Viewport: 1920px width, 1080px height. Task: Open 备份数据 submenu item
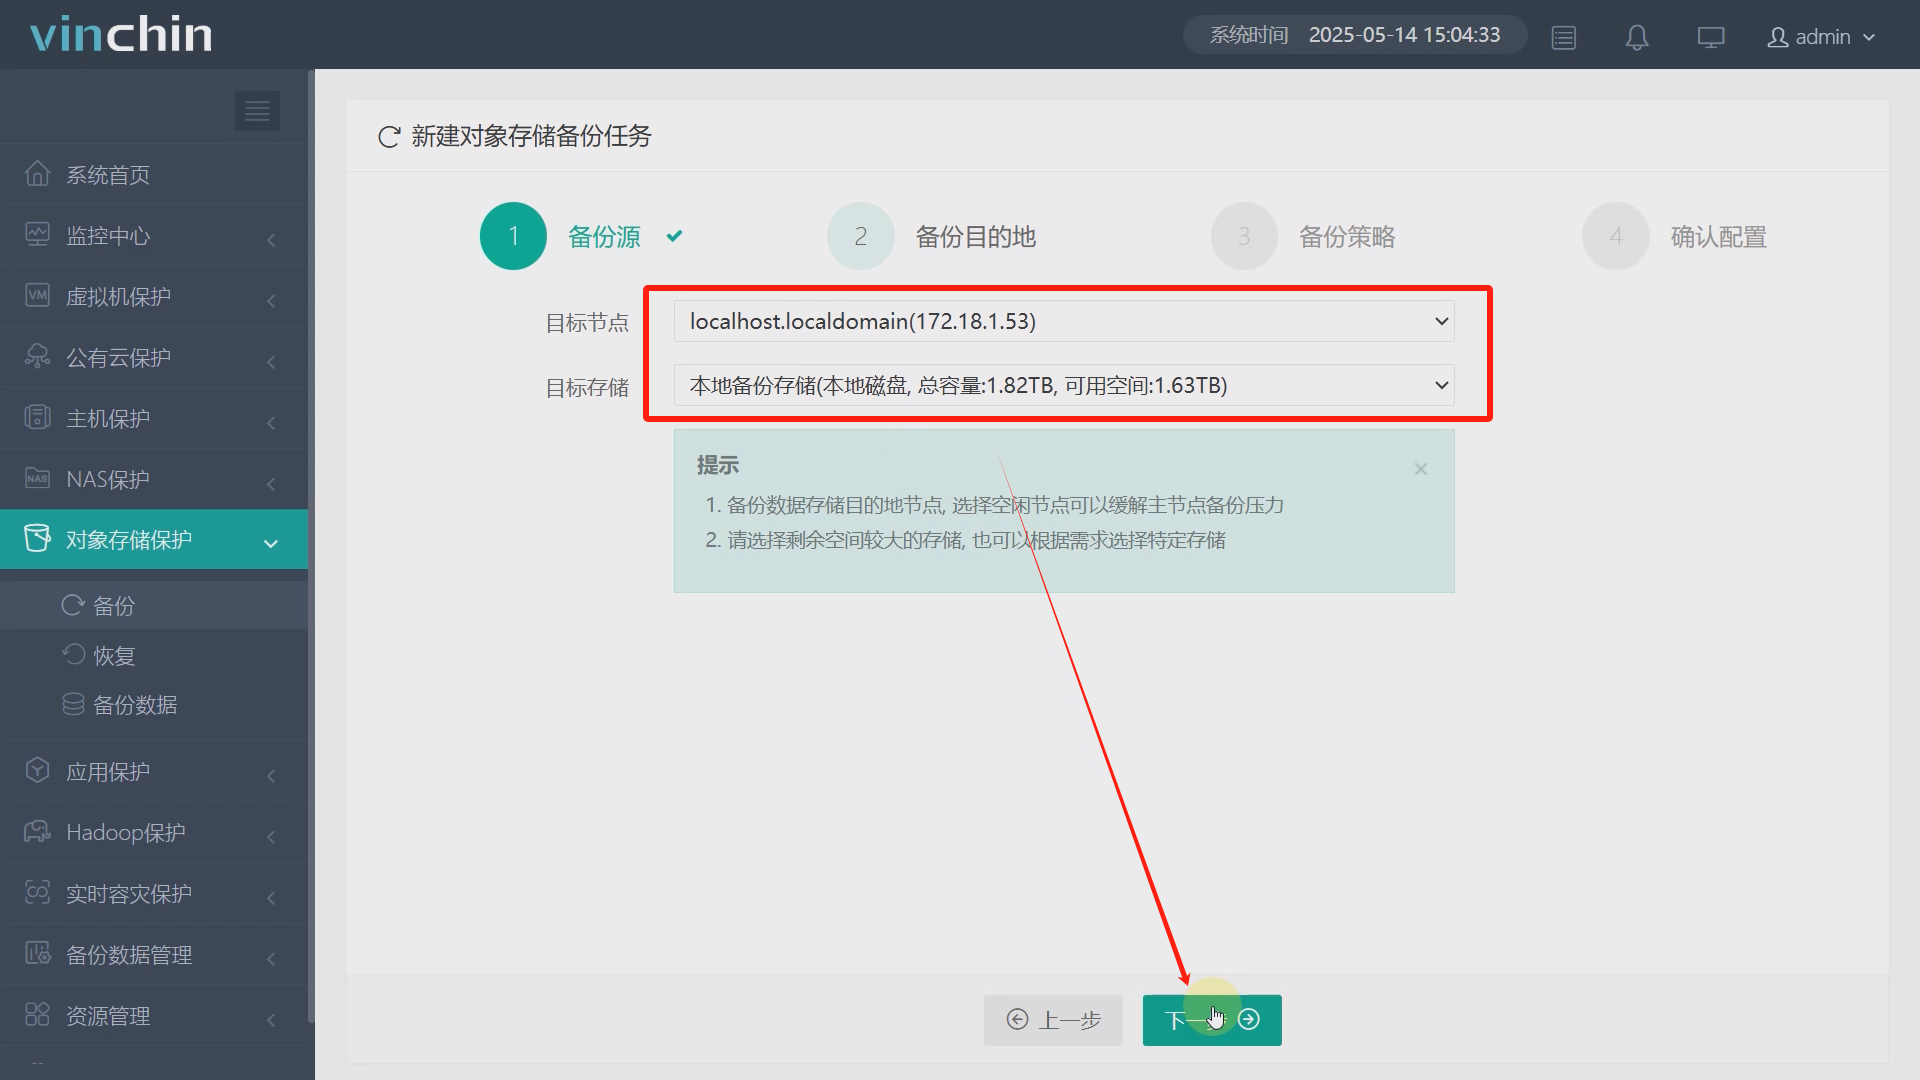134,705
